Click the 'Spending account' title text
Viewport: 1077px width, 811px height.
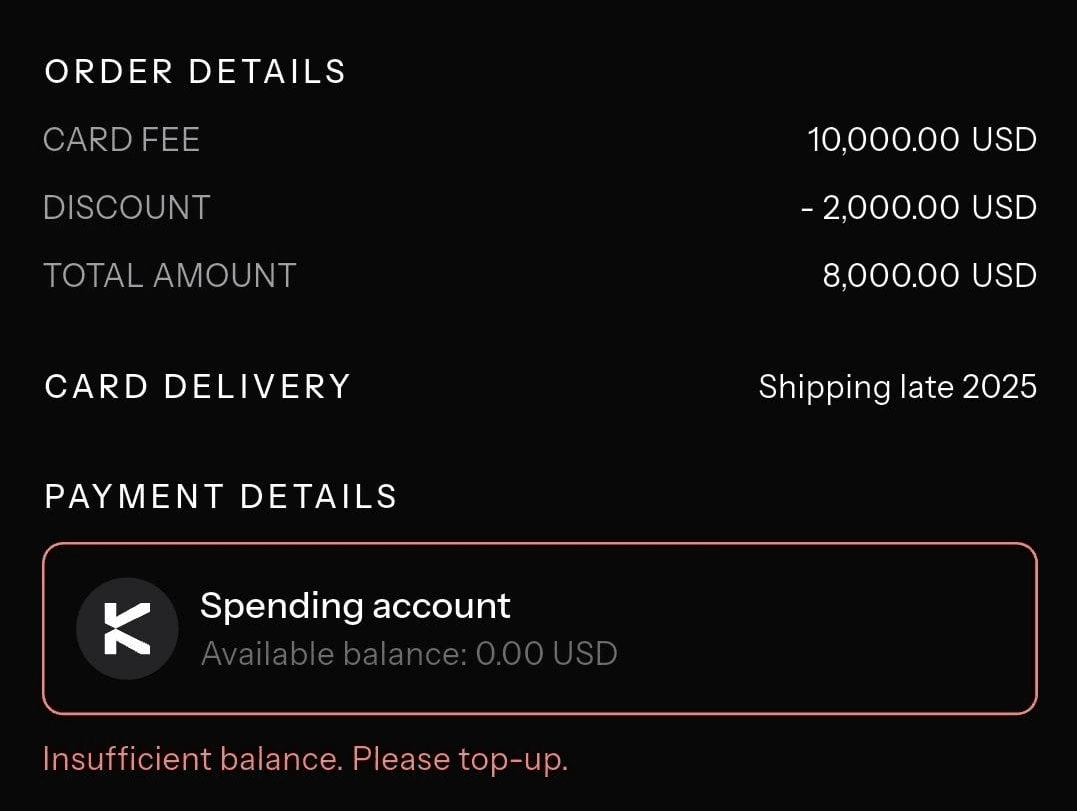pos(355,606)
